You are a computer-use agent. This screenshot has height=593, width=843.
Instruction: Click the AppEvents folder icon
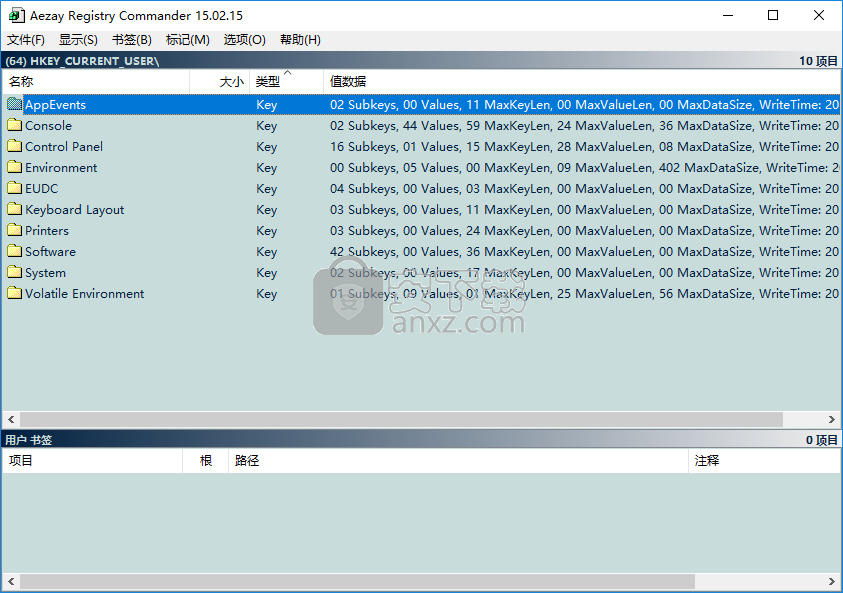[x=15, y=104]
